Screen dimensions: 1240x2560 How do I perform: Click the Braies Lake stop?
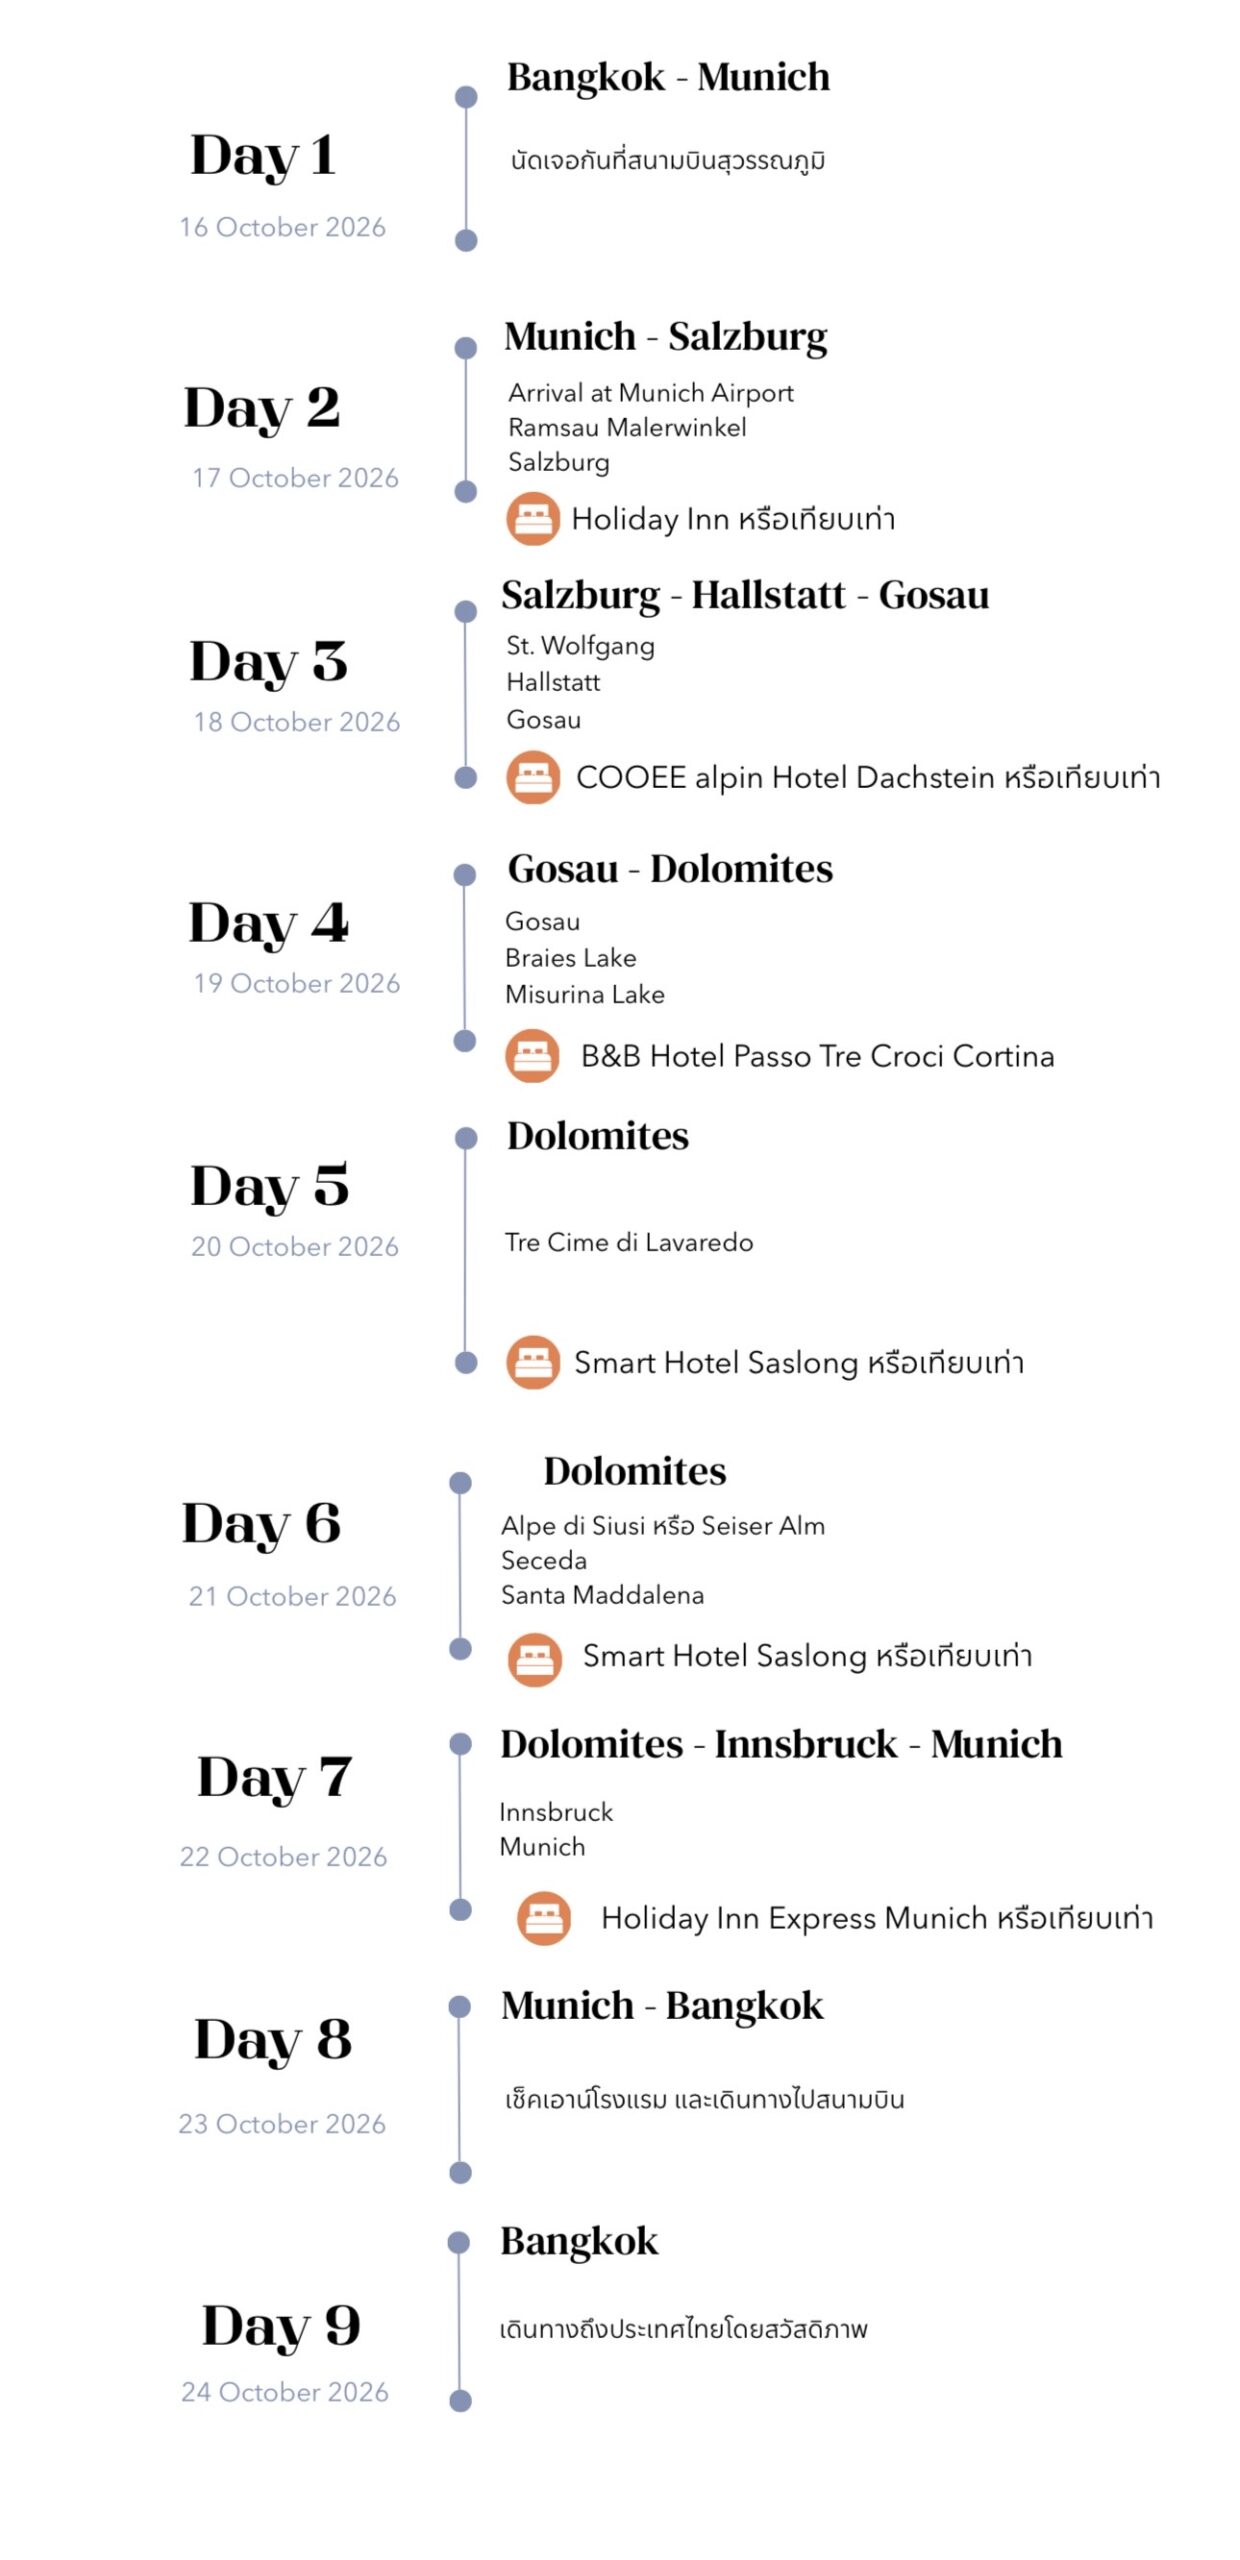[570, 957]
